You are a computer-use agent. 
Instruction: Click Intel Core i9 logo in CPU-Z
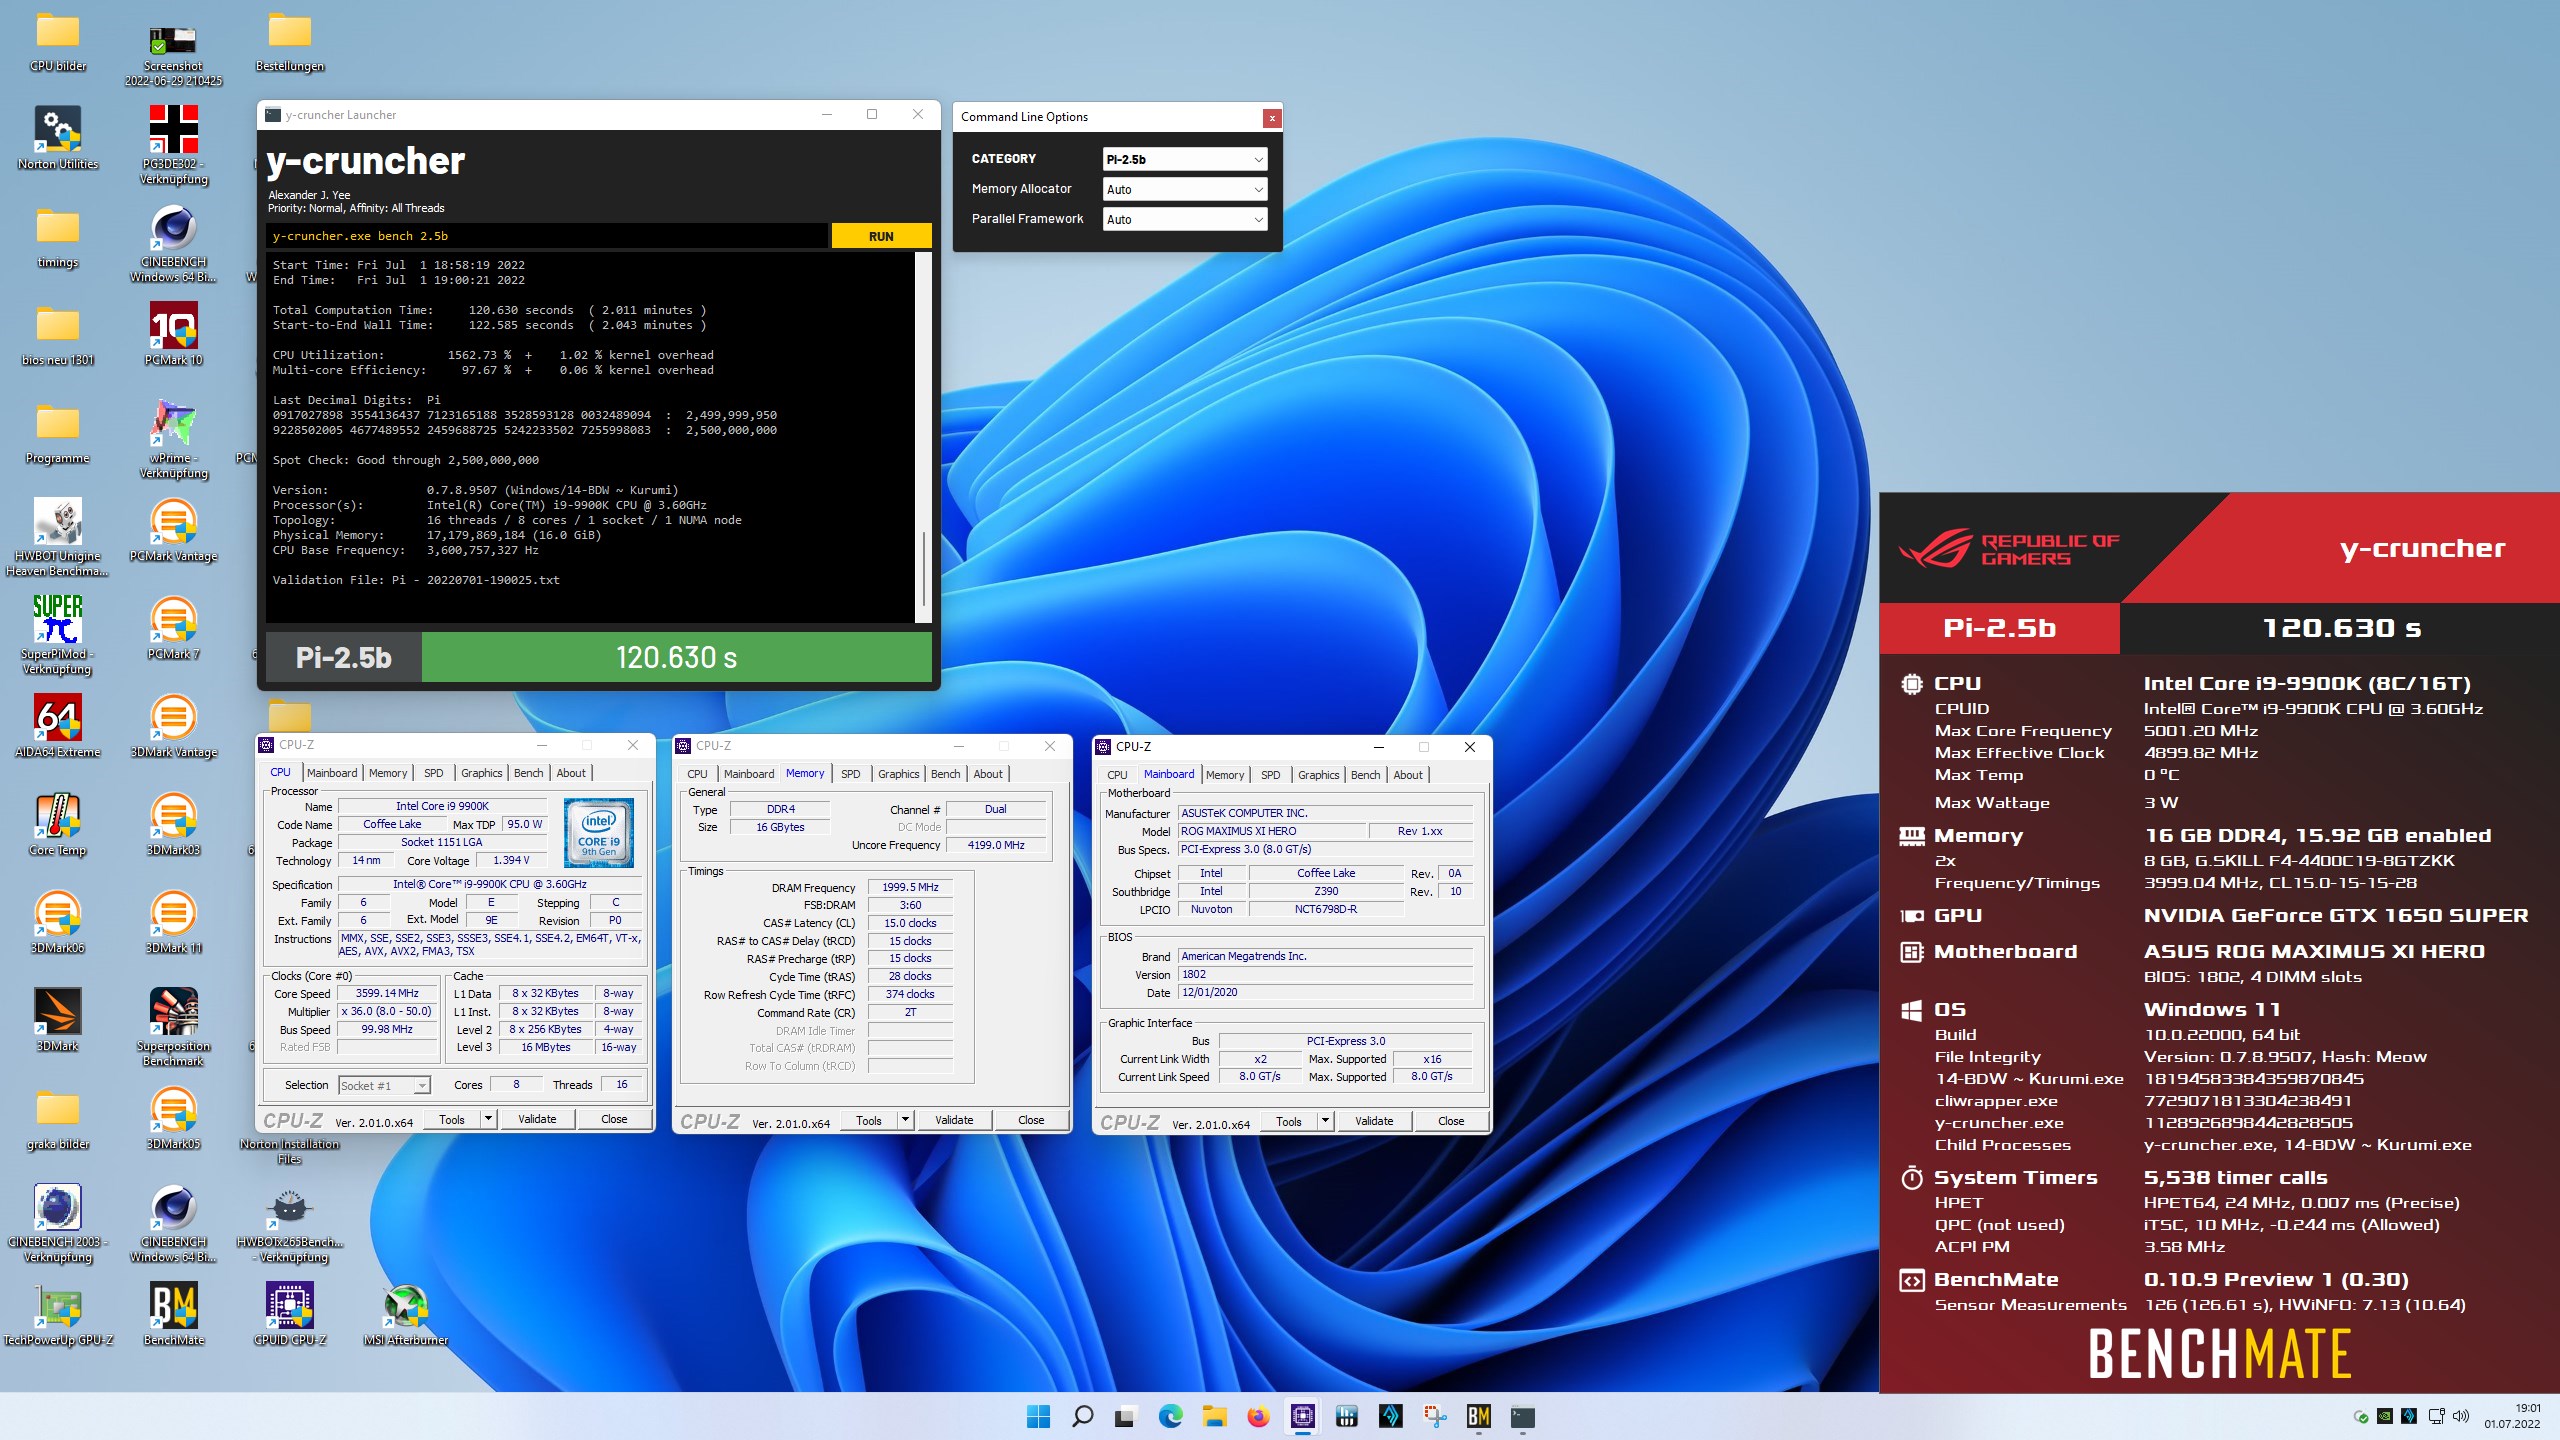pos(598,833)
